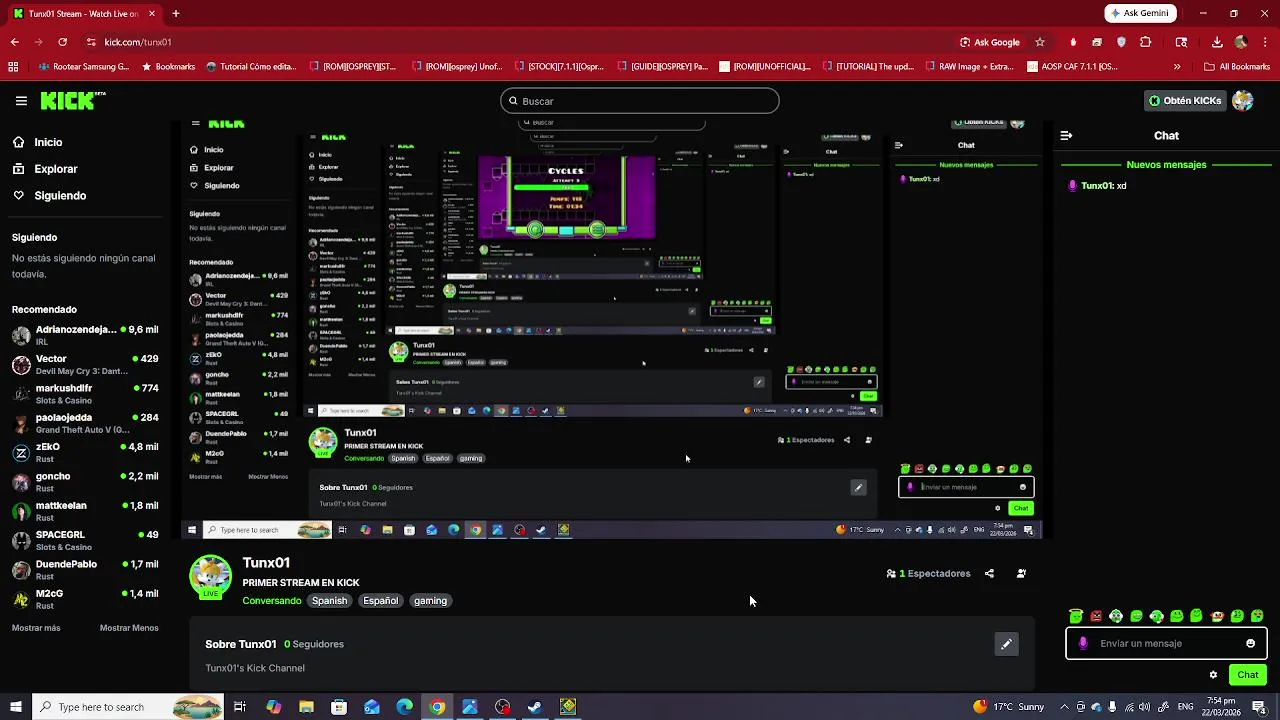1280x720 pixels.
Task: Click the large Kick logo in the header
Action: pyautogui.click(x=73, y=101)
